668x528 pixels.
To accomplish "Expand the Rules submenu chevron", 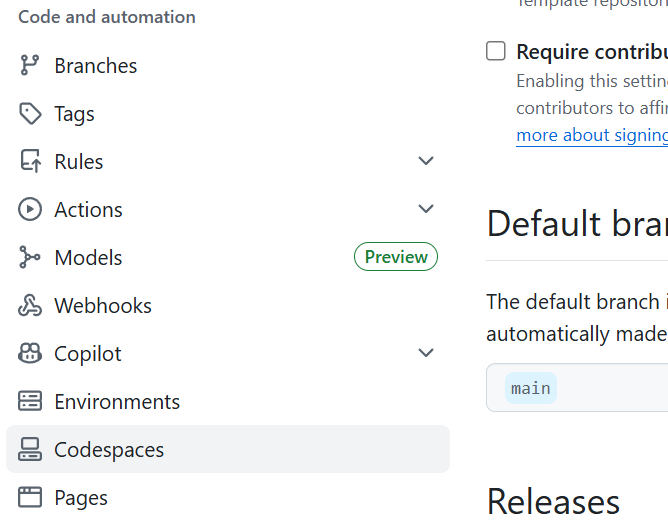I will coord(426,161).
